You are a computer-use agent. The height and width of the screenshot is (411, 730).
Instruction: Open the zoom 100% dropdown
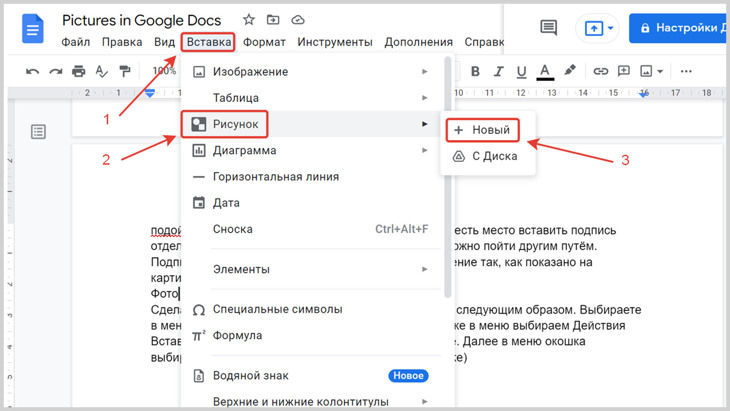coord(164,71)
